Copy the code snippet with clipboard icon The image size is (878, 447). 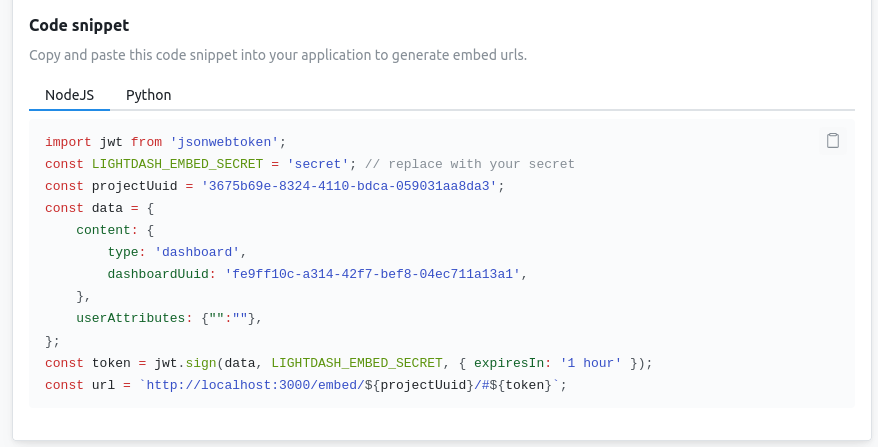point(833,141)
